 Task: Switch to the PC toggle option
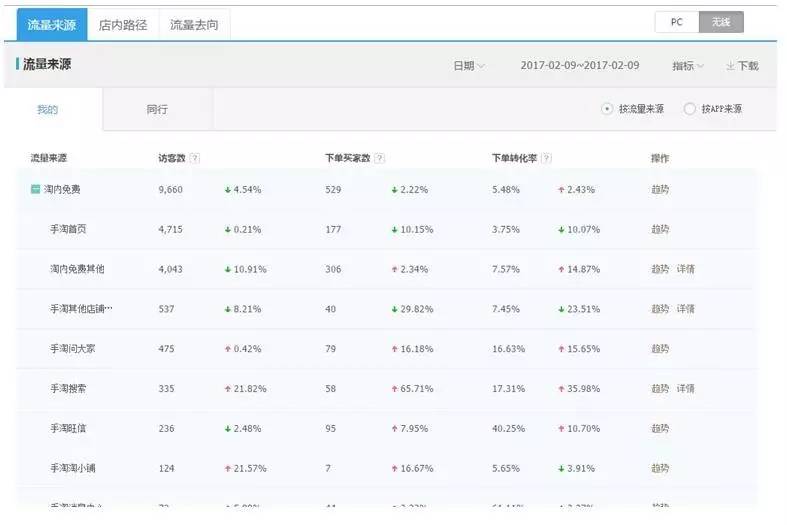click(676, 22)
